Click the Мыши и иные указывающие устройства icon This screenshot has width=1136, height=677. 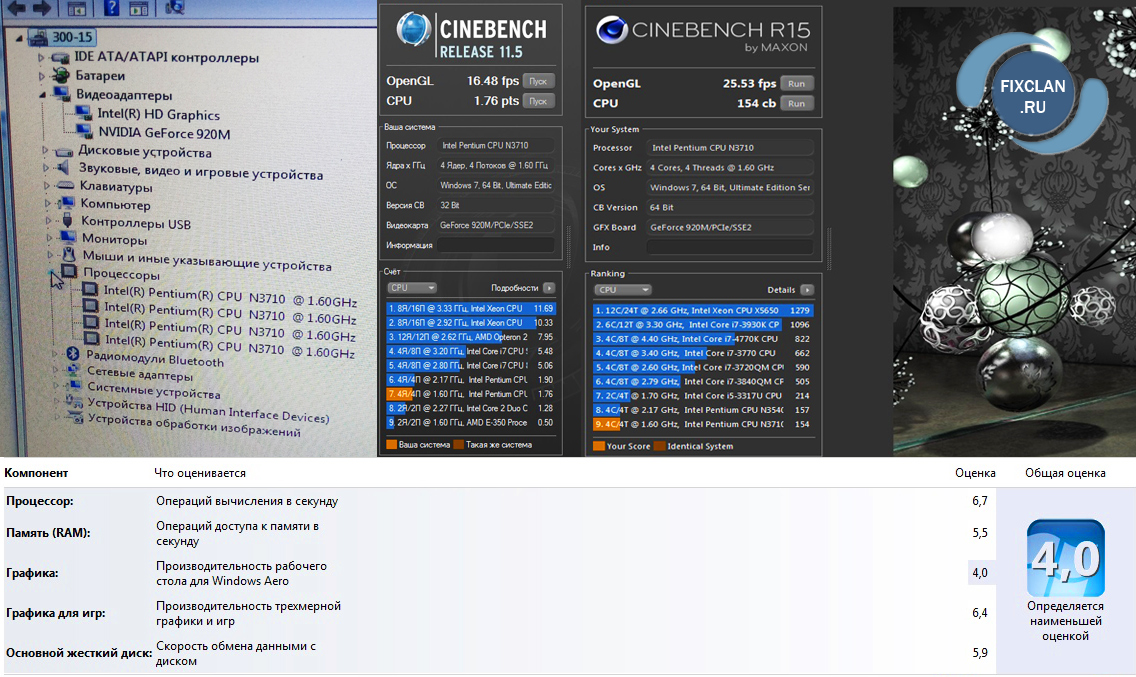point(69,254)
